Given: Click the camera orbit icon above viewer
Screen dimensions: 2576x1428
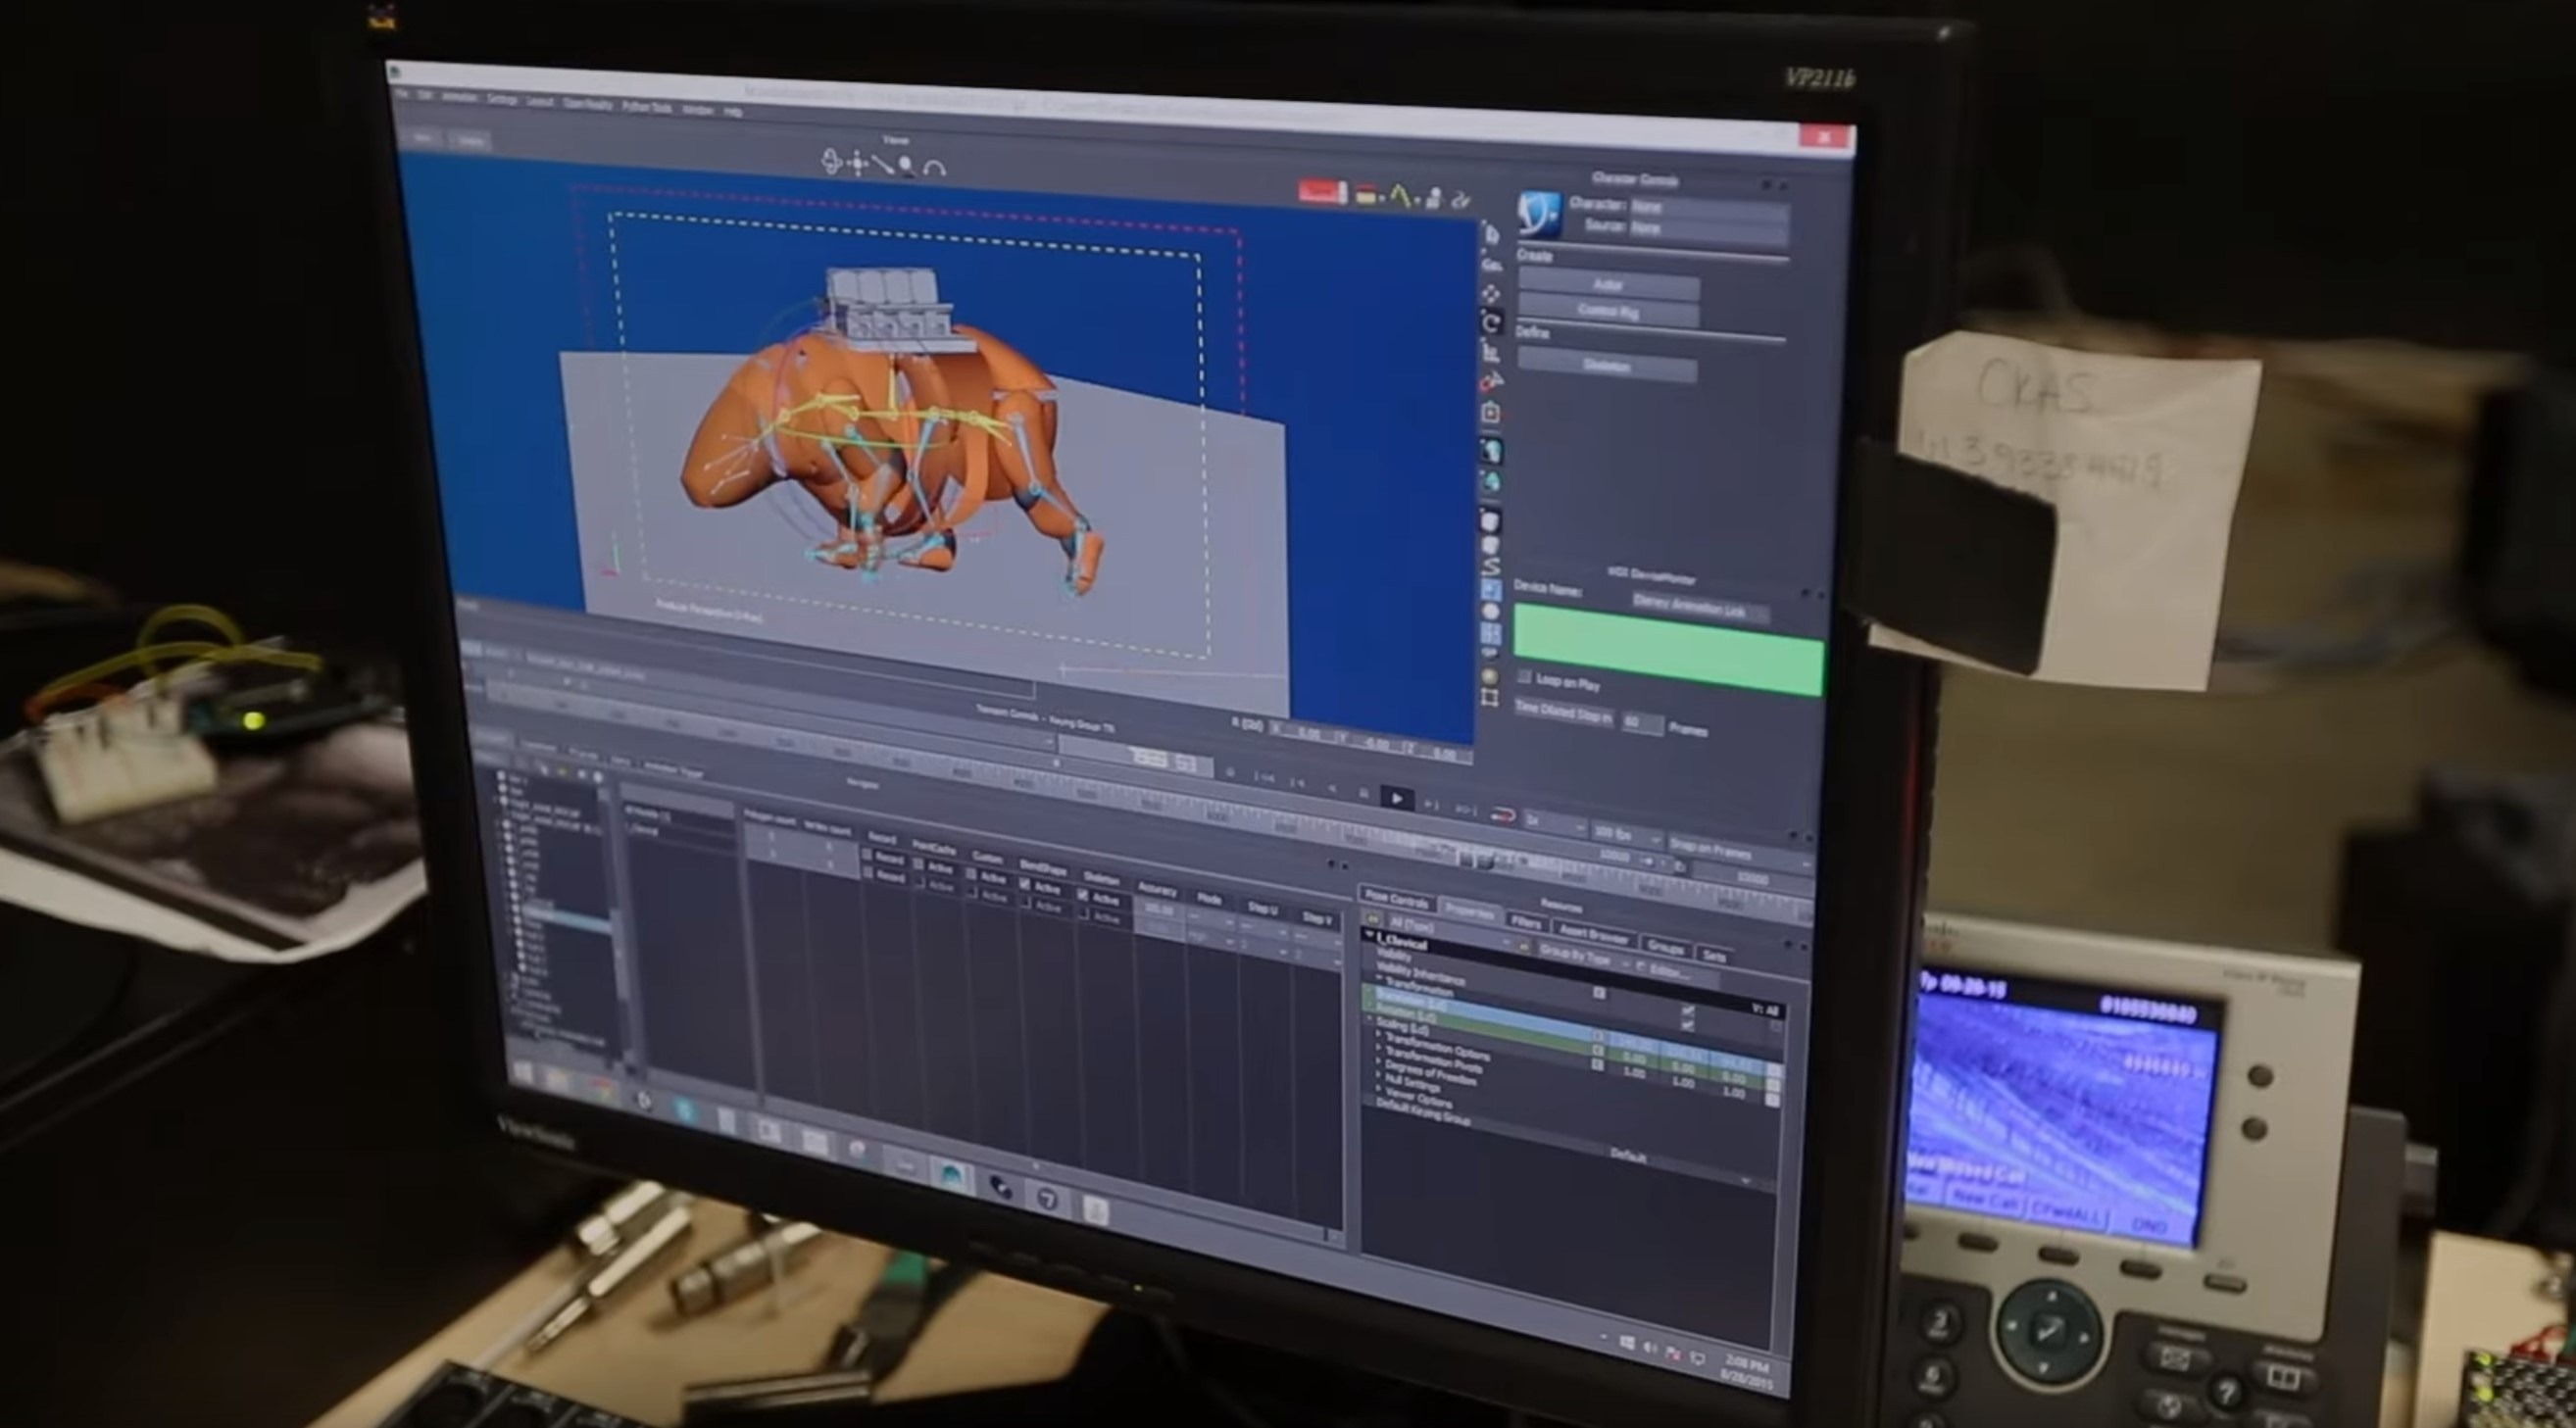Looking at the screenshot, I should click(832, 162).
